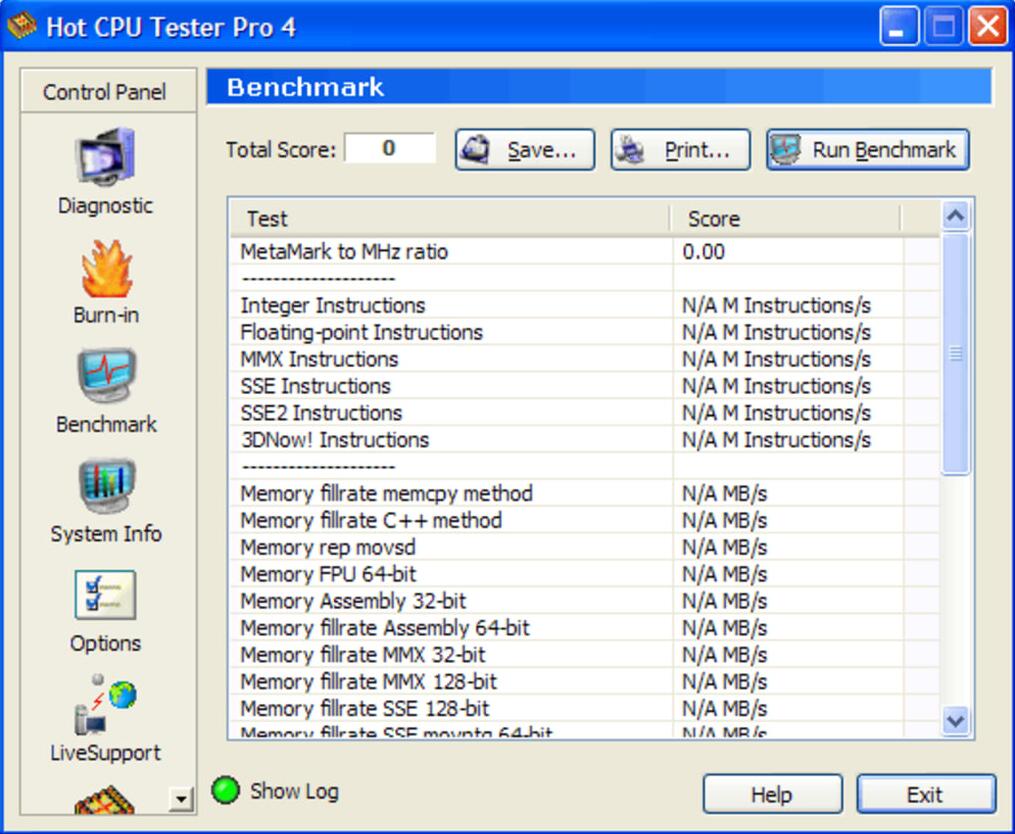This screenshot has height=834, width=1015.
Task: Launch the LiveSupport icon
Action: 105,706
